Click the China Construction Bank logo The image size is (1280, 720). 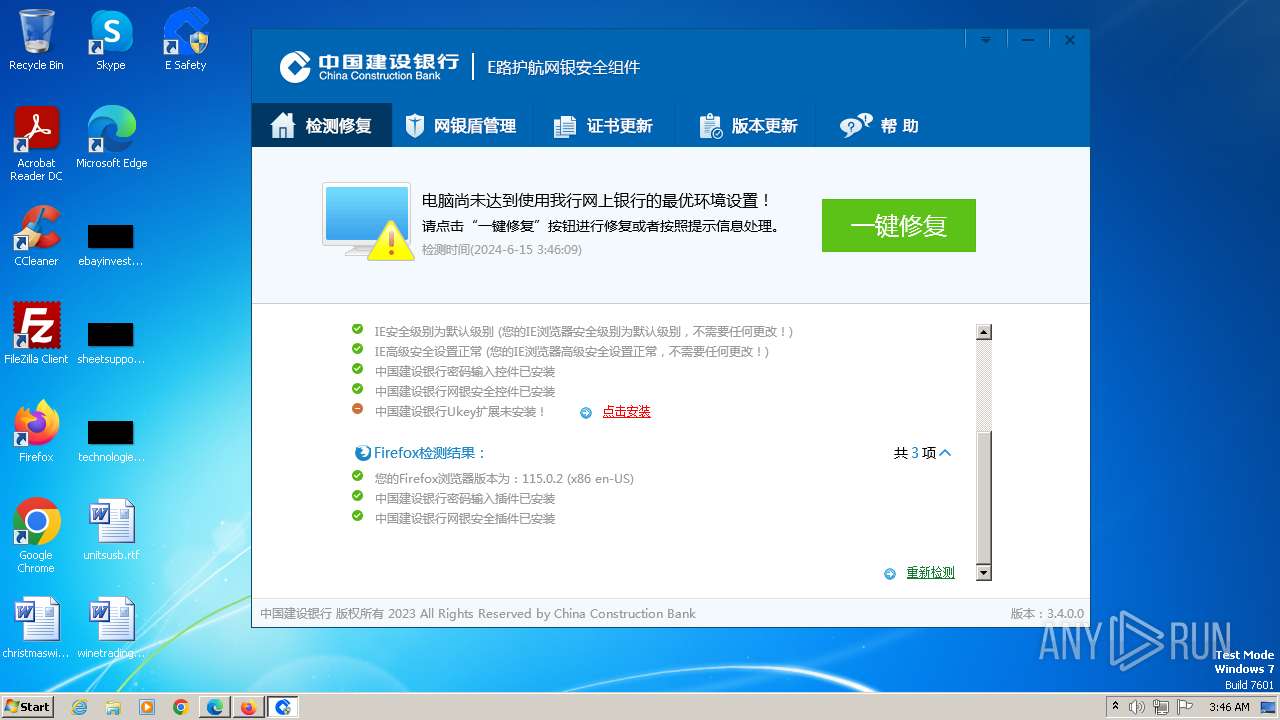point(369,67)
